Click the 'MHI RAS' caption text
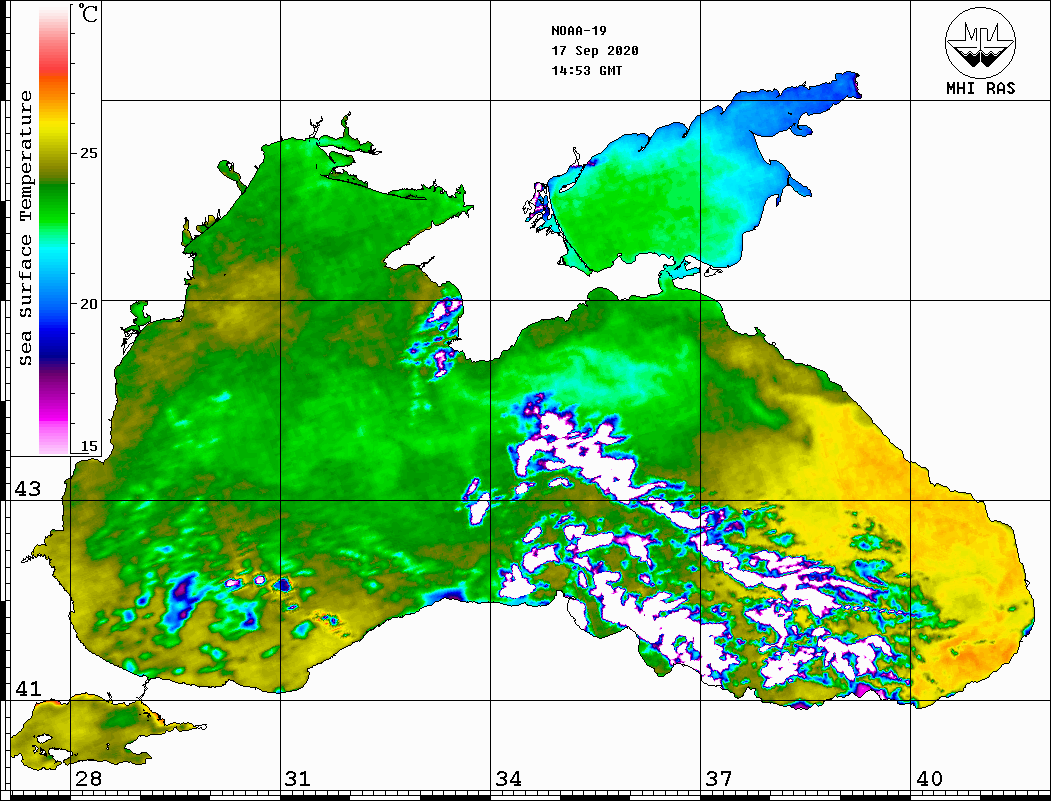 point(981,88)
